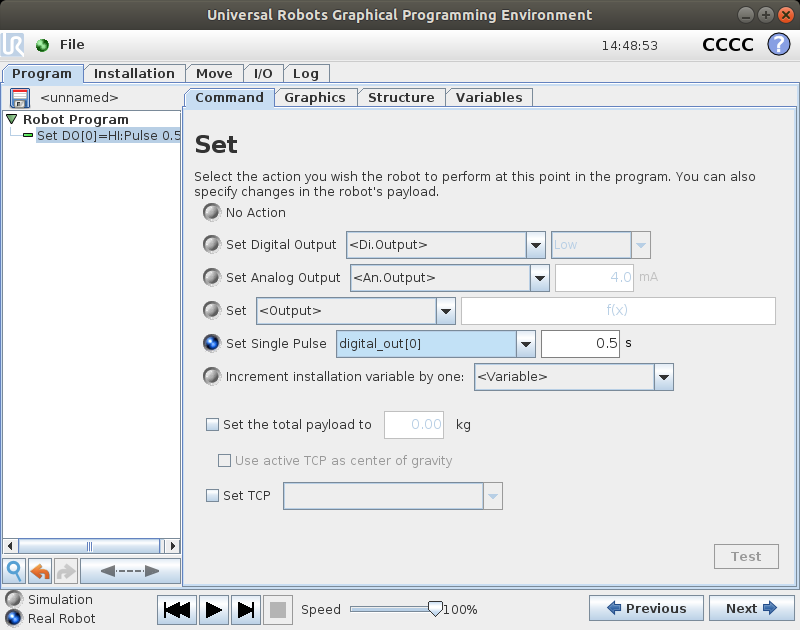Click the Universal Robots logo icon
This screenshot has width=800, height=630.
(x=14, y=45)
